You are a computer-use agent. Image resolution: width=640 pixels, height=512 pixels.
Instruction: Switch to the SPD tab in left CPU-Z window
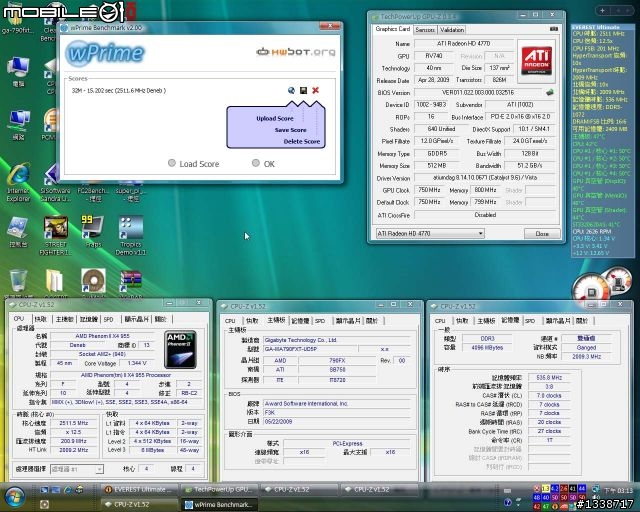coord(109,319)
